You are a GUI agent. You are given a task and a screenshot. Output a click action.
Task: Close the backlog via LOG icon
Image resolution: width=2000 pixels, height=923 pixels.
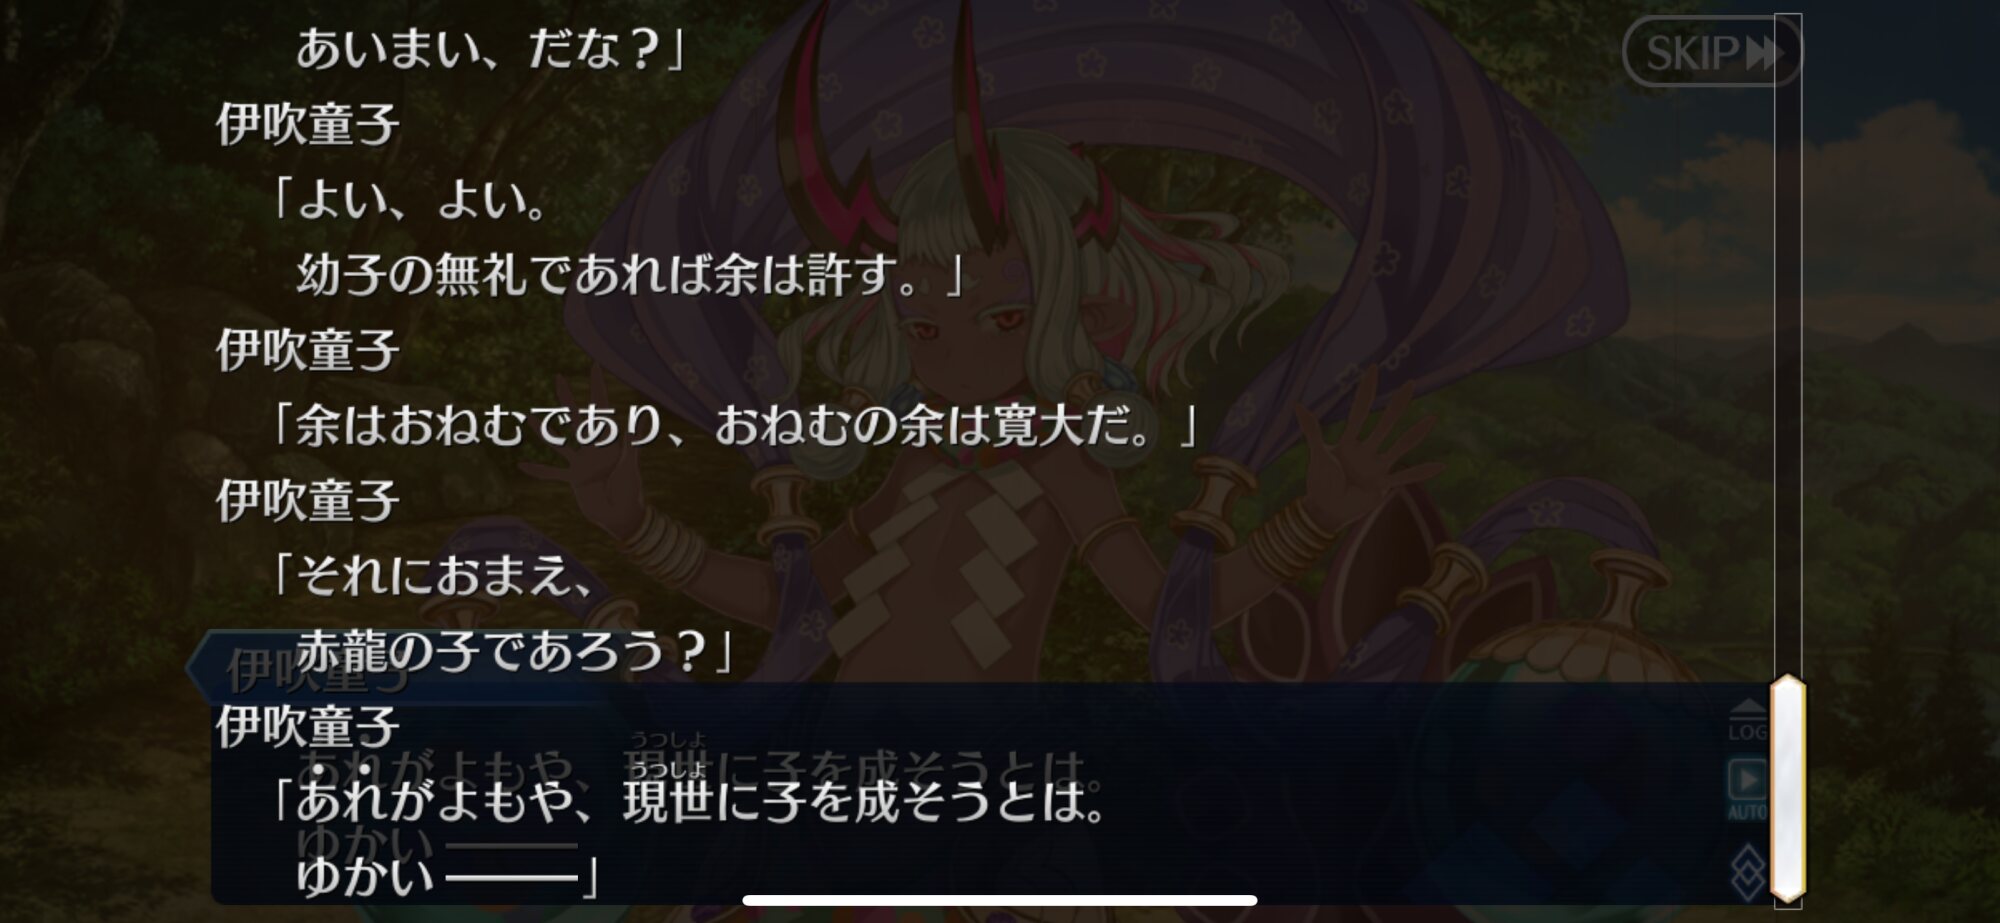(x=1747, y=720)
